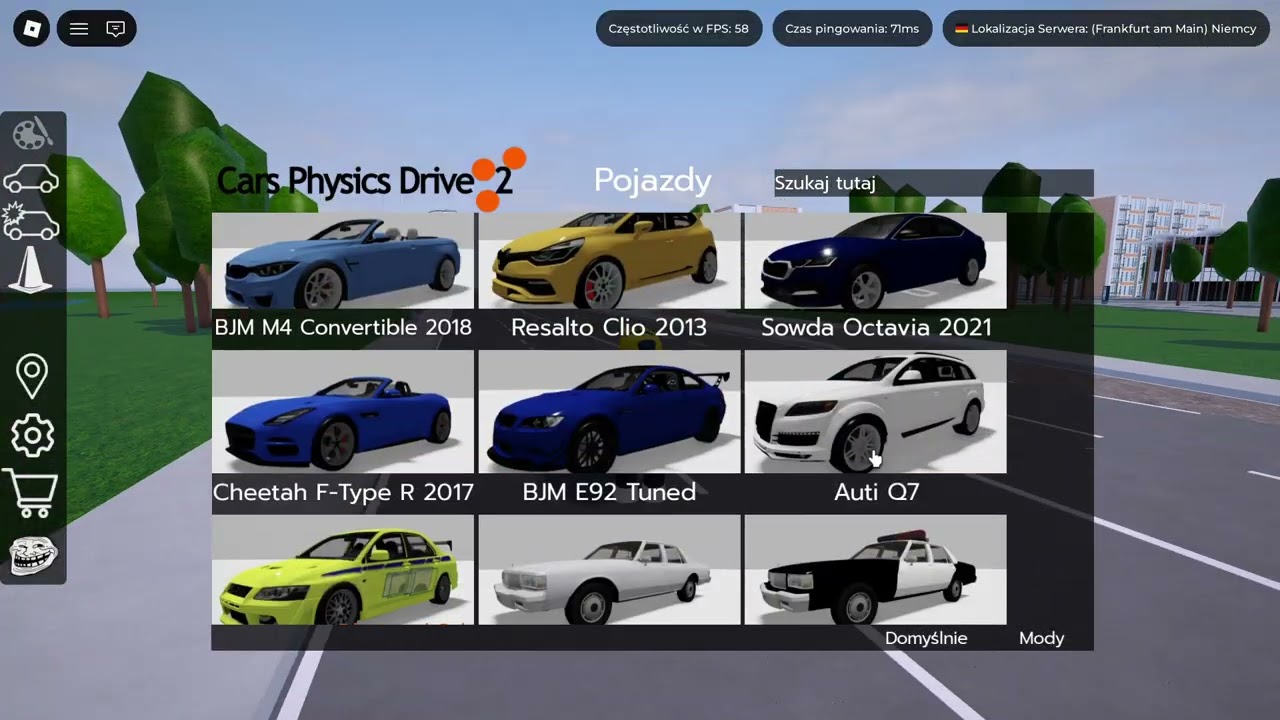Click the 'BJM M4 Convertible 2018' label
Viewport: 1280px width, 720px height.
click(343, 327)
